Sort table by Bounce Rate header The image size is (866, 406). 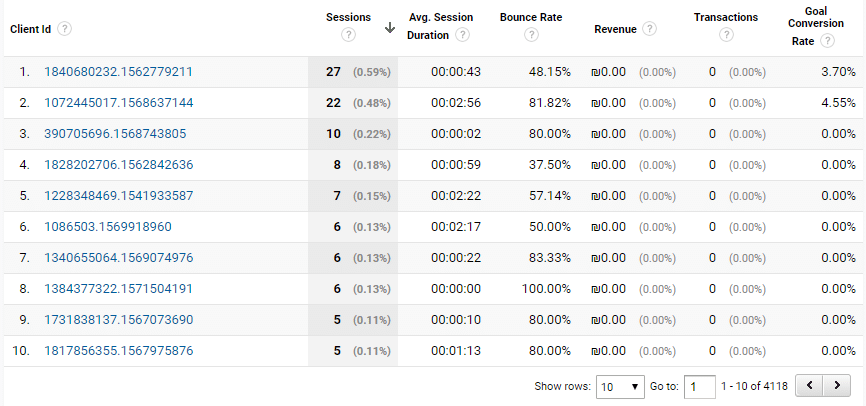(x=531, y=18)
